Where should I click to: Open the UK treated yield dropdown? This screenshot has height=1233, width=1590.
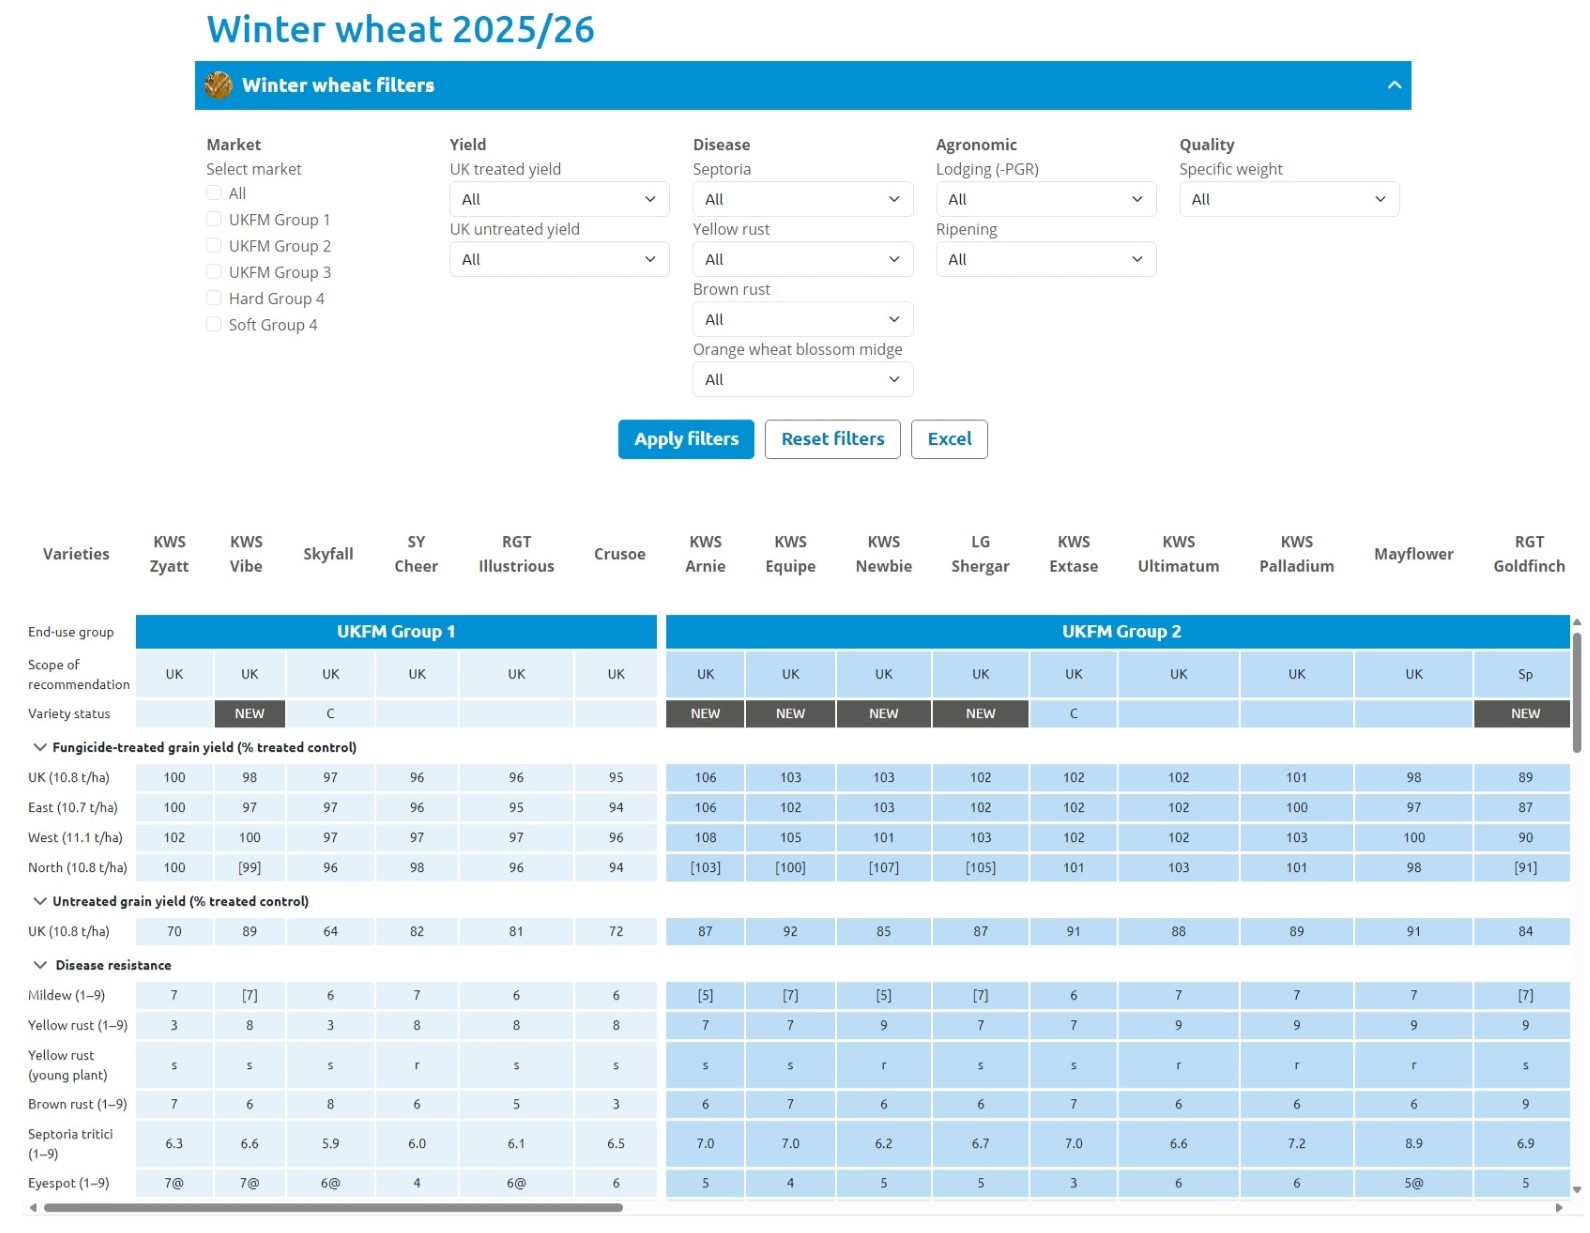(x=559, y=199)
